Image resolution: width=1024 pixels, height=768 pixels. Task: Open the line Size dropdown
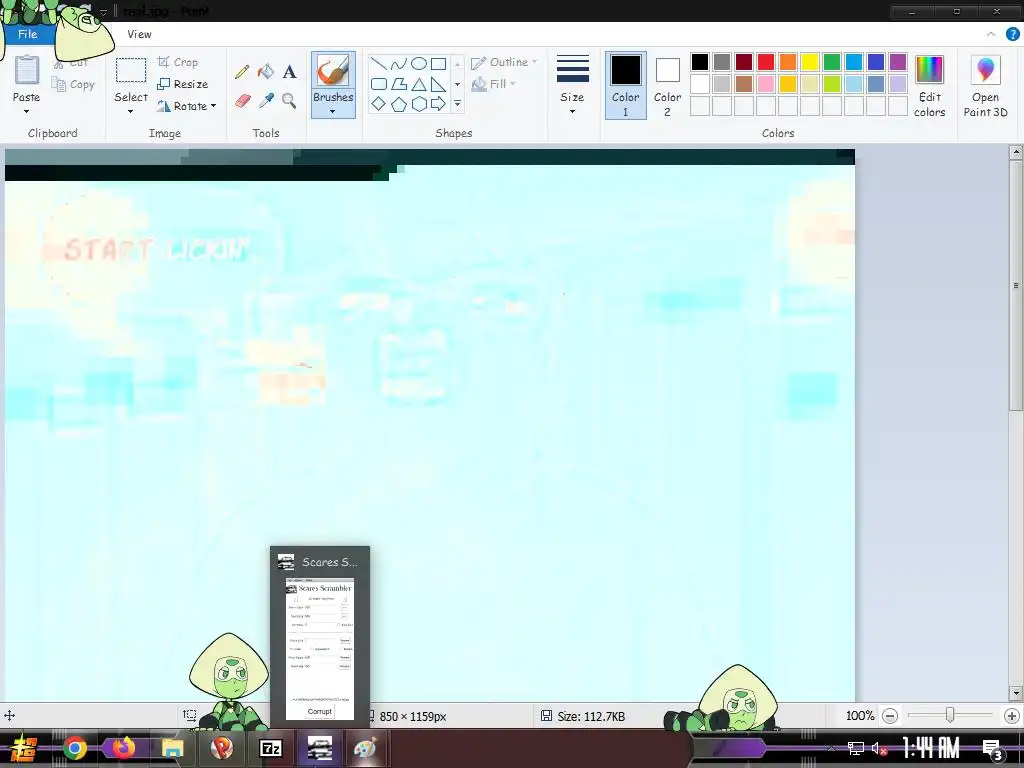(x=572, y=86)
